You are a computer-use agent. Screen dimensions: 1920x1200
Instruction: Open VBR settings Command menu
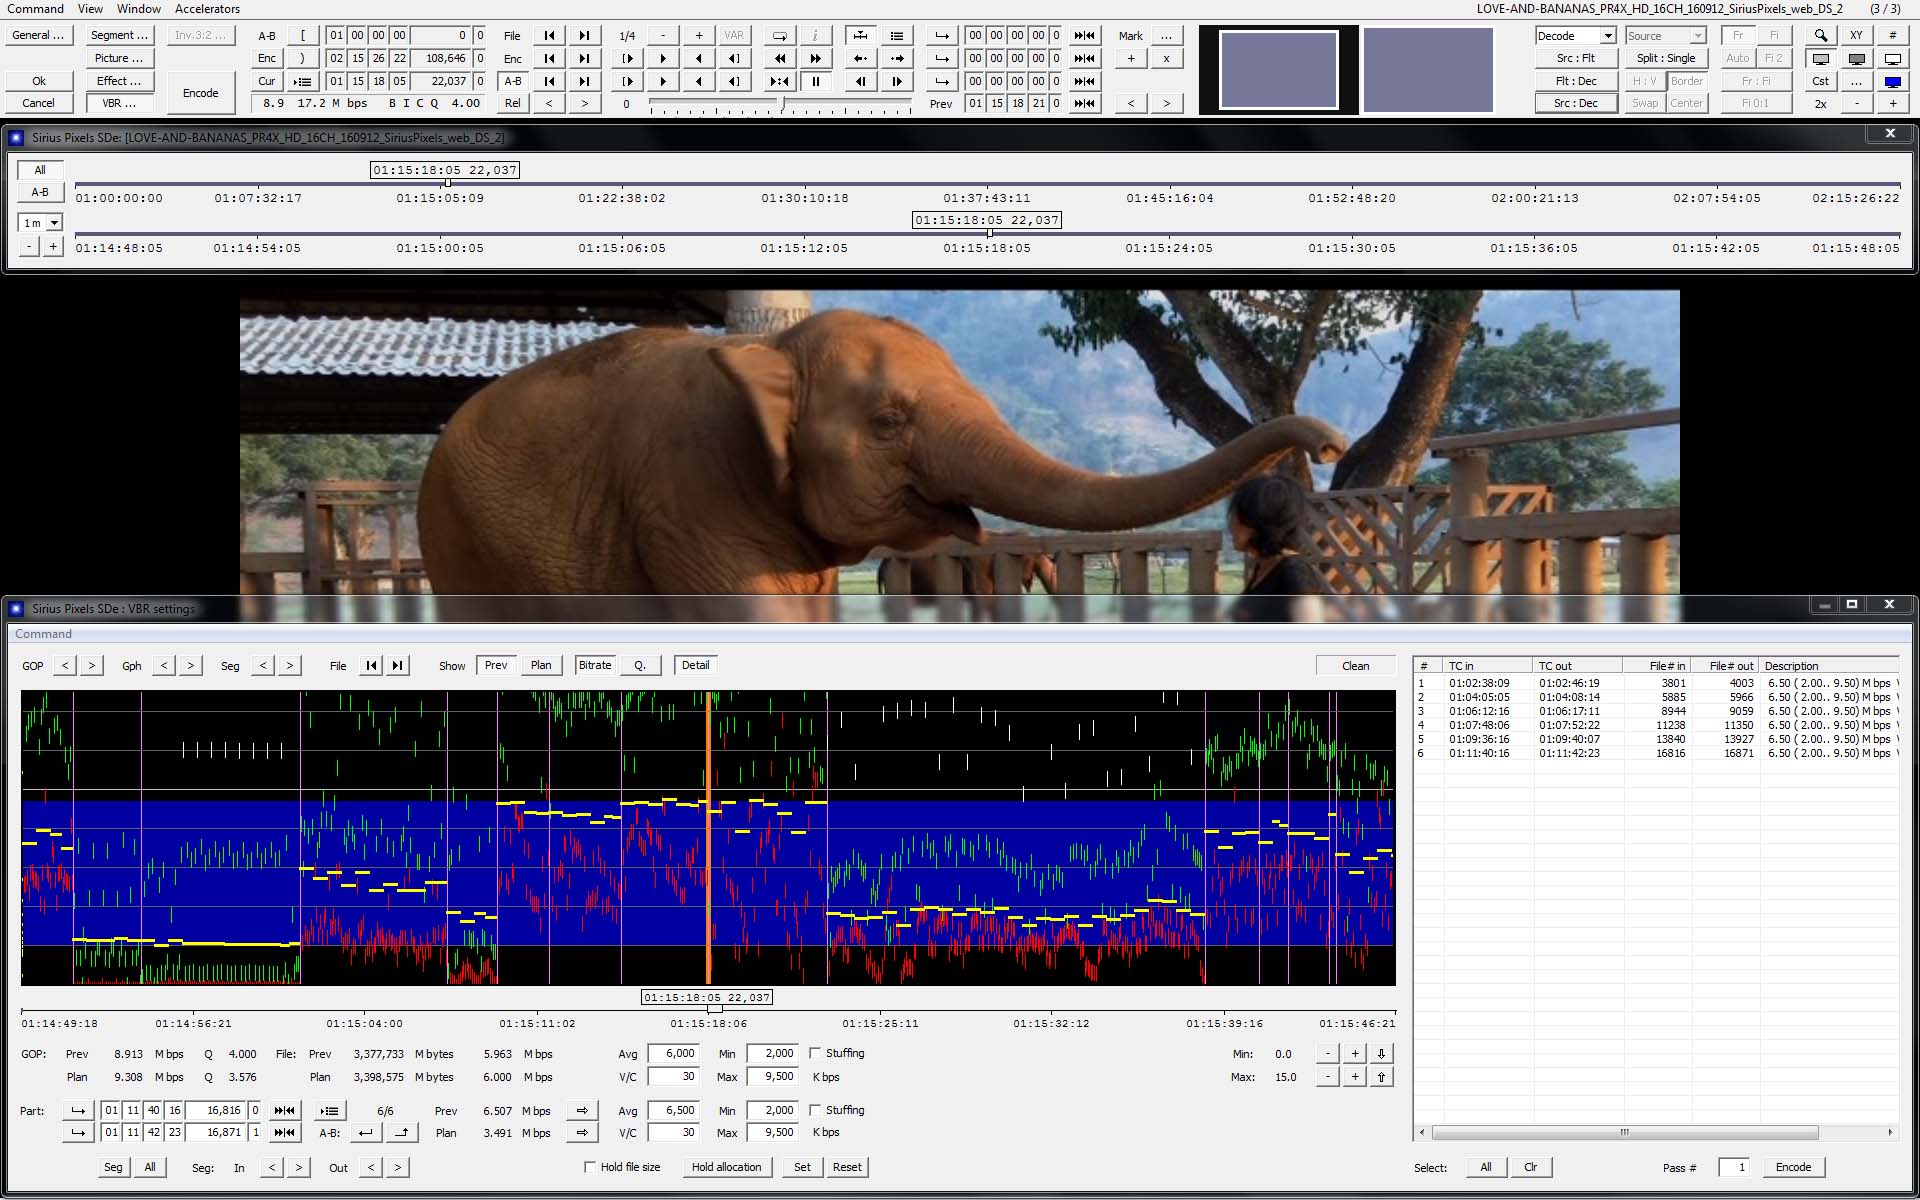click(x=43, y=634)
